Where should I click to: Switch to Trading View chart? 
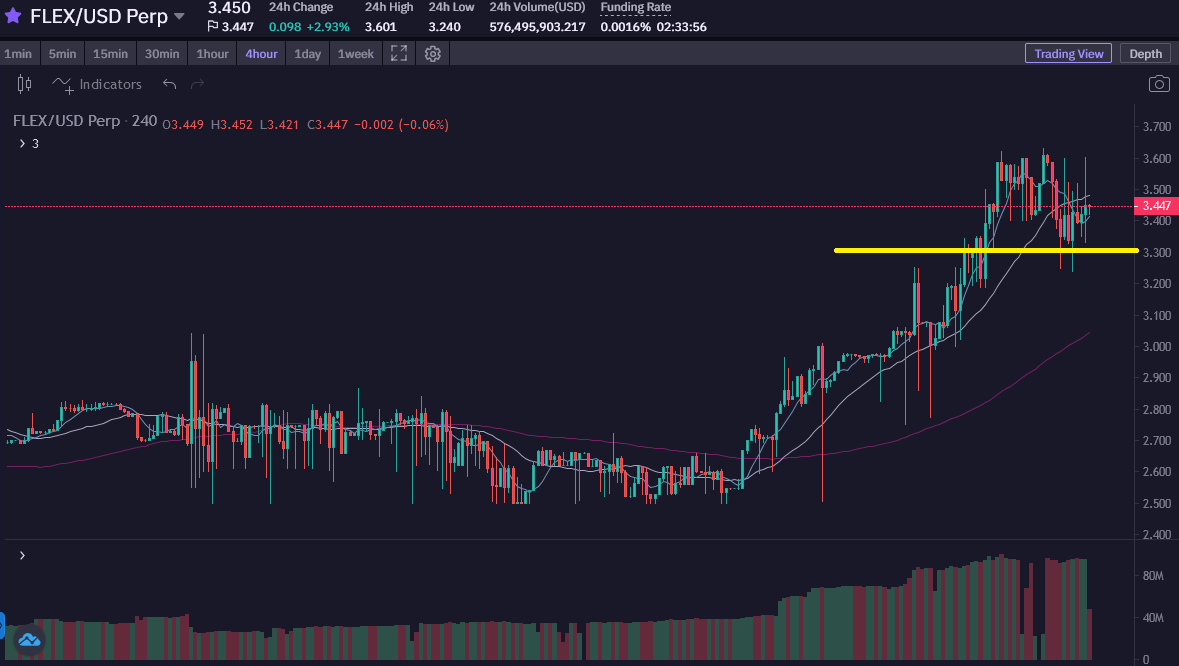point(1068,53)
